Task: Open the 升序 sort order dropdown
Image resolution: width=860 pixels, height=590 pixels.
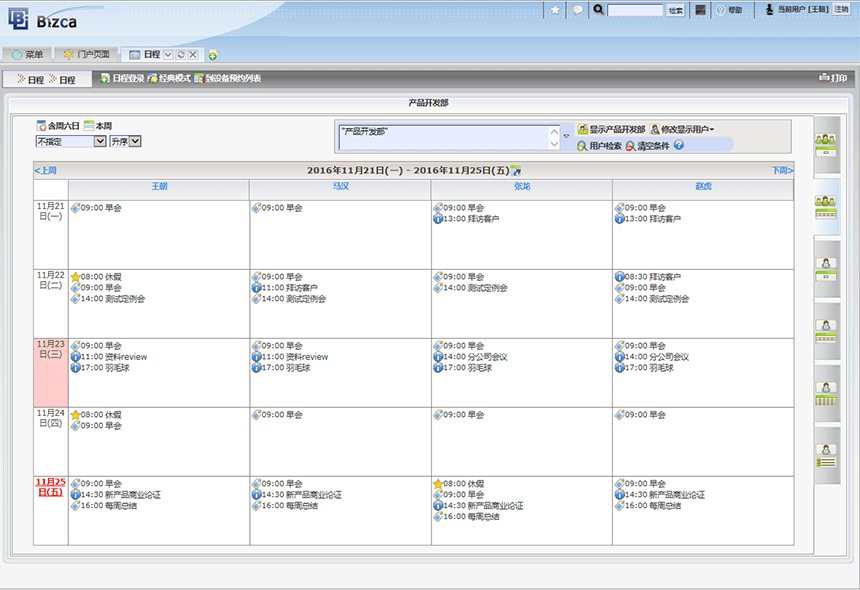Action: (x=125, y=141)
